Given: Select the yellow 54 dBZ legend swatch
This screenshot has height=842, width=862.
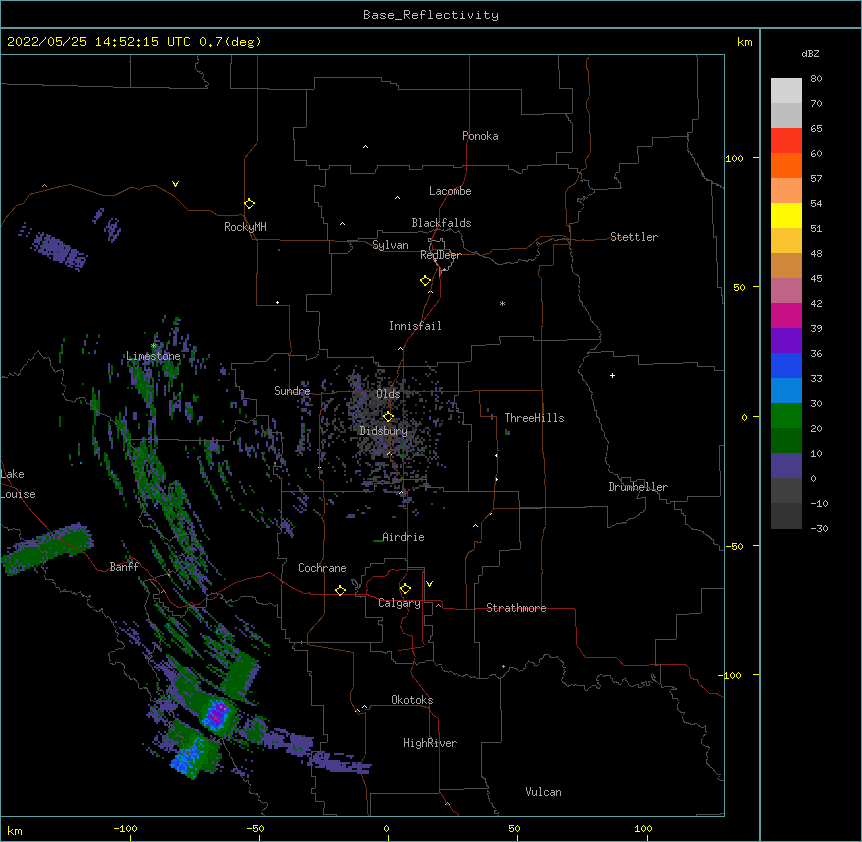Looking at the screenshot, I should tap(786, 215).
